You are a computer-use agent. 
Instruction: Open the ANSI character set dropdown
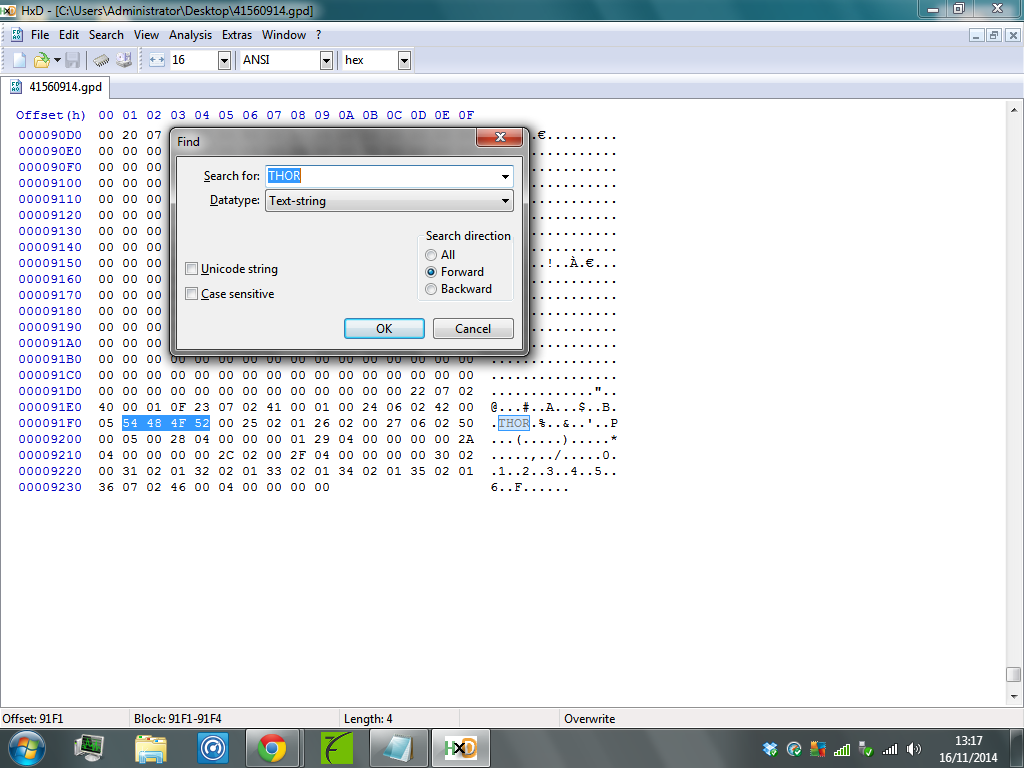coord(326,60)
